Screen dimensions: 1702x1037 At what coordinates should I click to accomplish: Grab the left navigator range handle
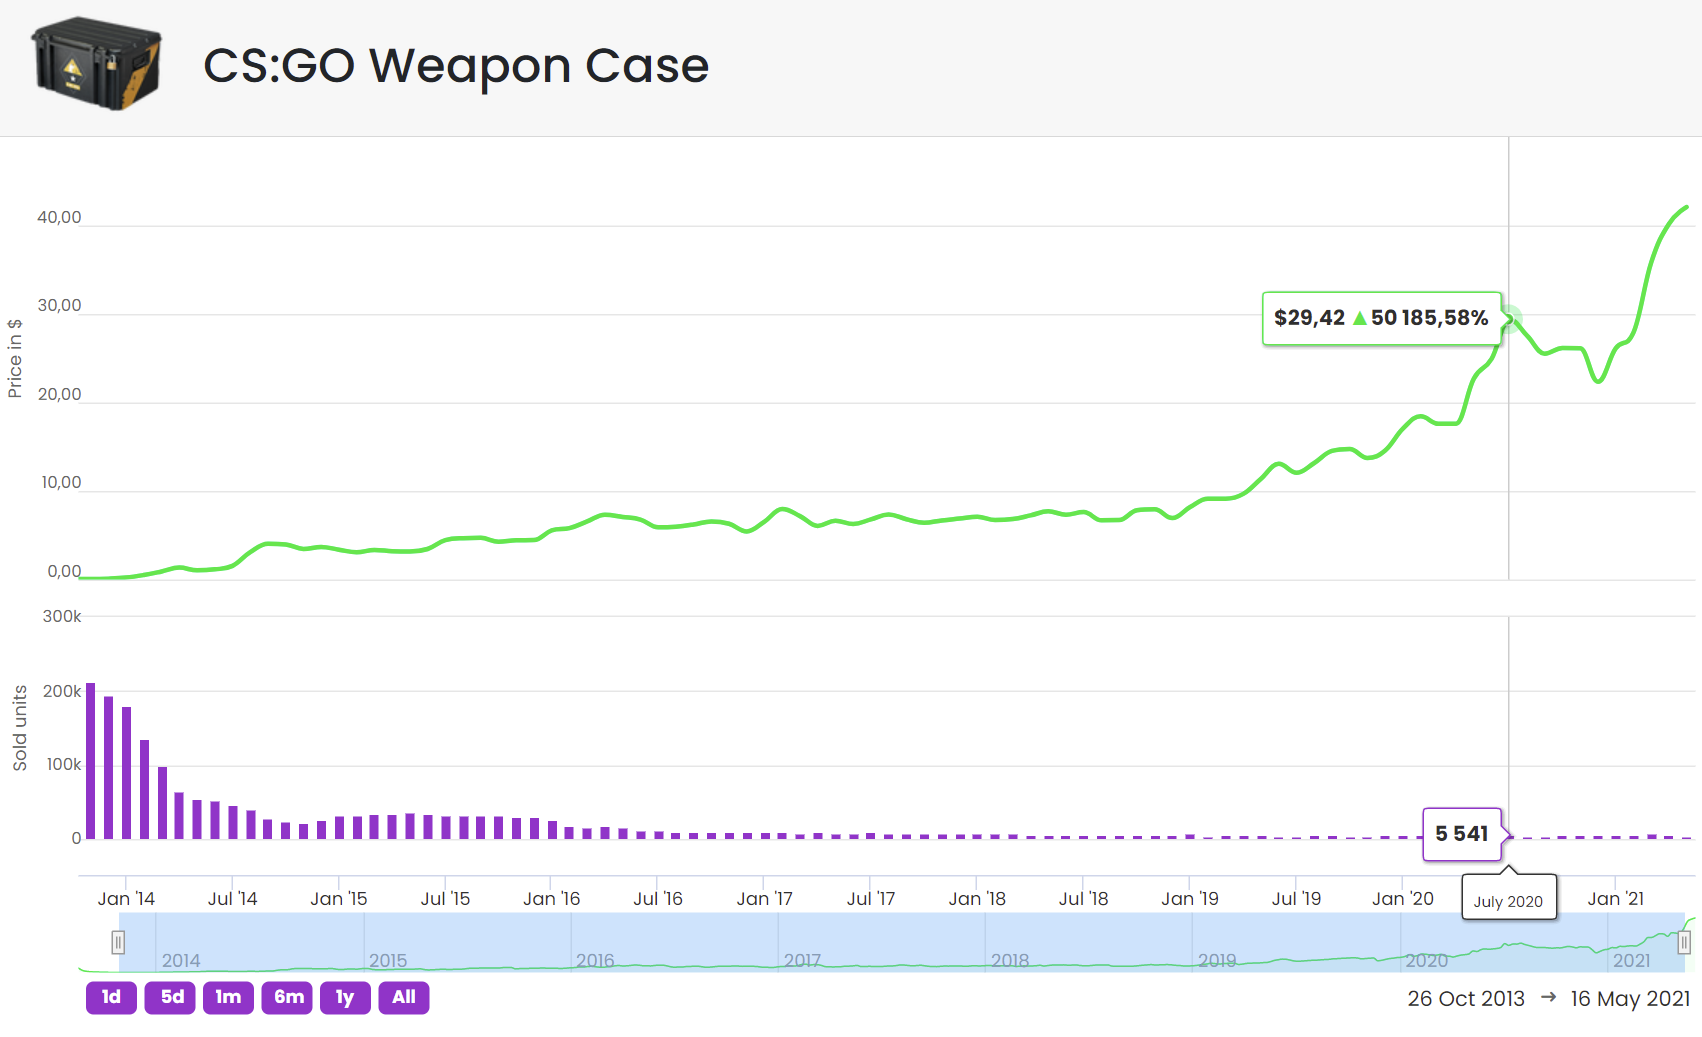[x=118, y=942]
